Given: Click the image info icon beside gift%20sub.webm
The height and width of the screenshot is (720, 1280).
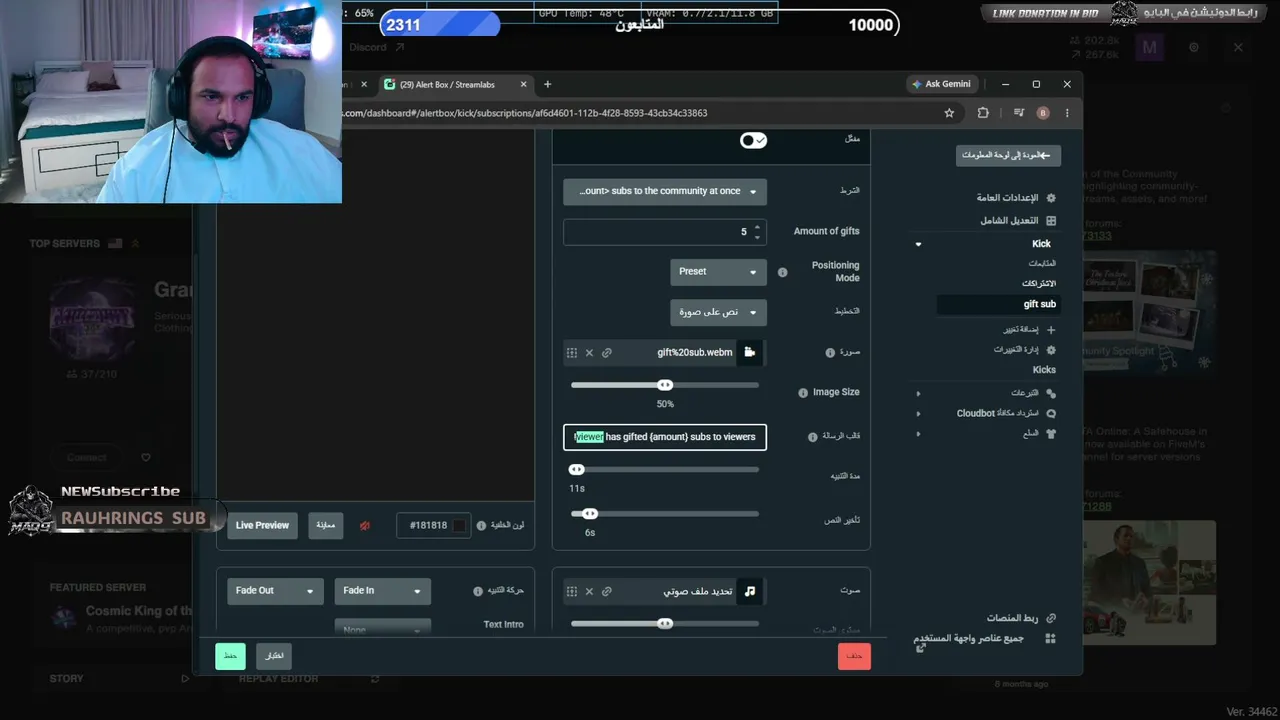Looking at the screenshot, I should [830, 353].
